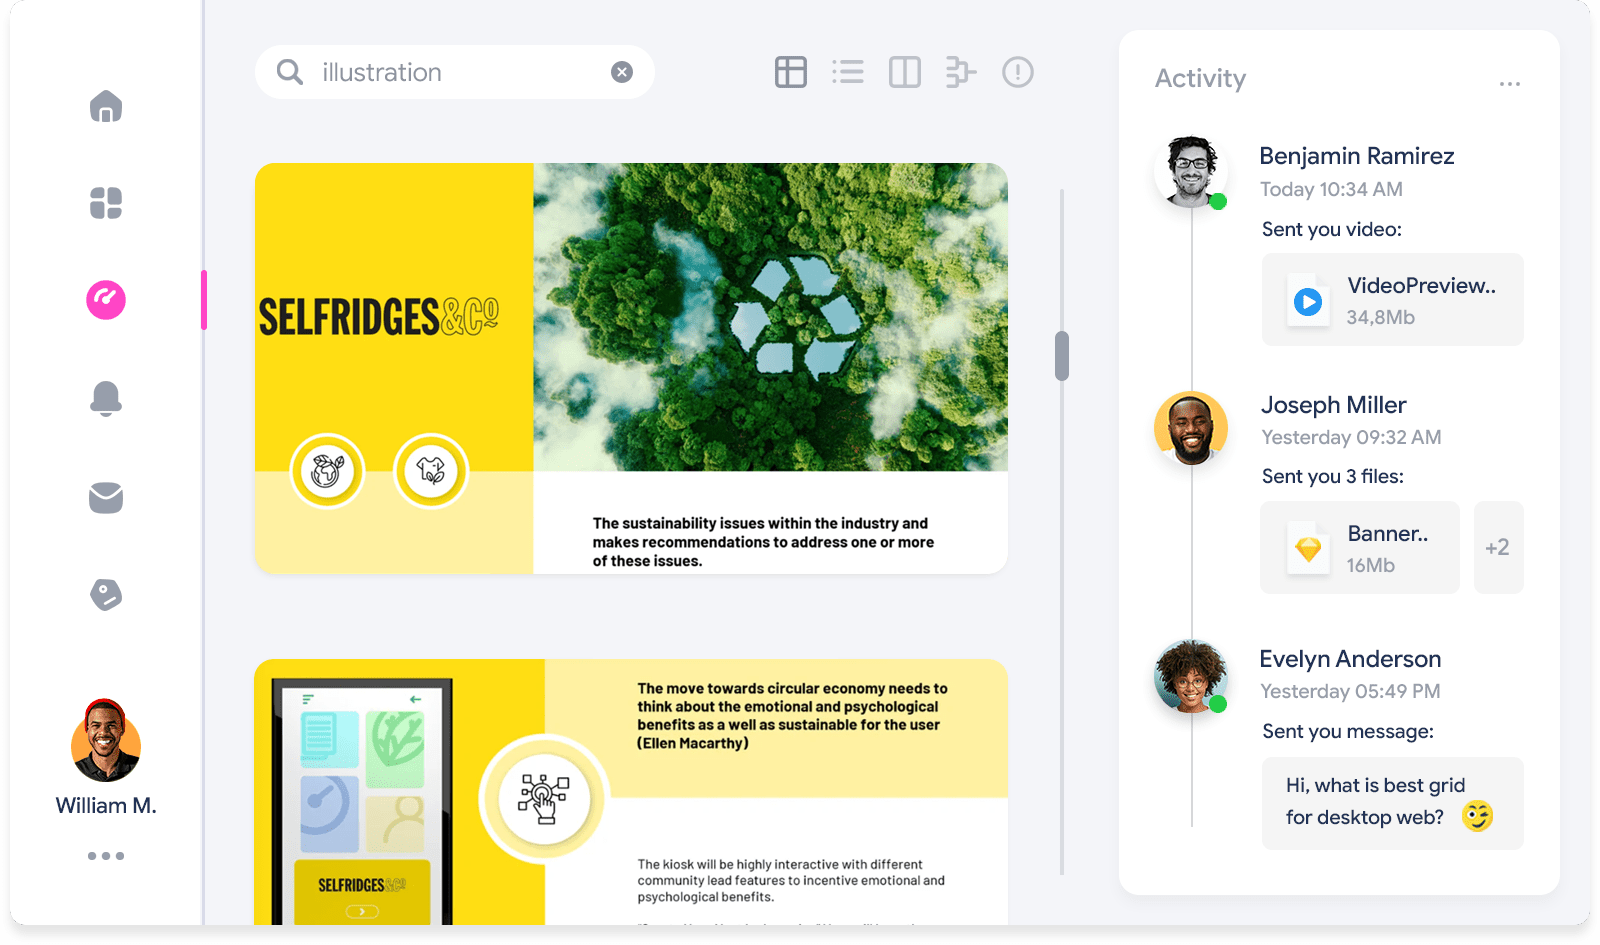This screenshot has height=945, width=1600.
Task: Switch to split column view icon
Action: pos(905,72)
